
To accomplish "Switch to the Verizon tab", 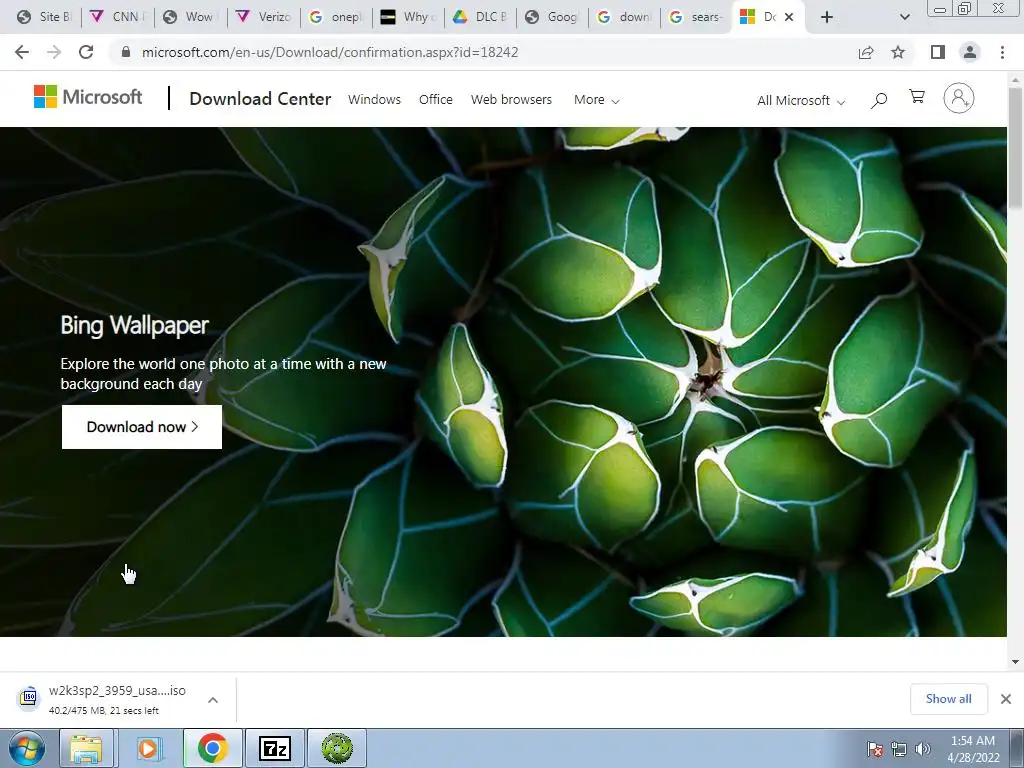I will pos(264,17).
